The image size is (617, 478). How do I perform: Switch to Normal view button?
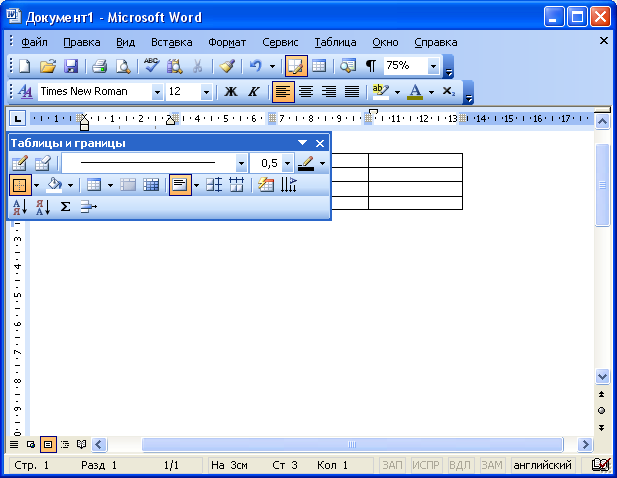14,445
